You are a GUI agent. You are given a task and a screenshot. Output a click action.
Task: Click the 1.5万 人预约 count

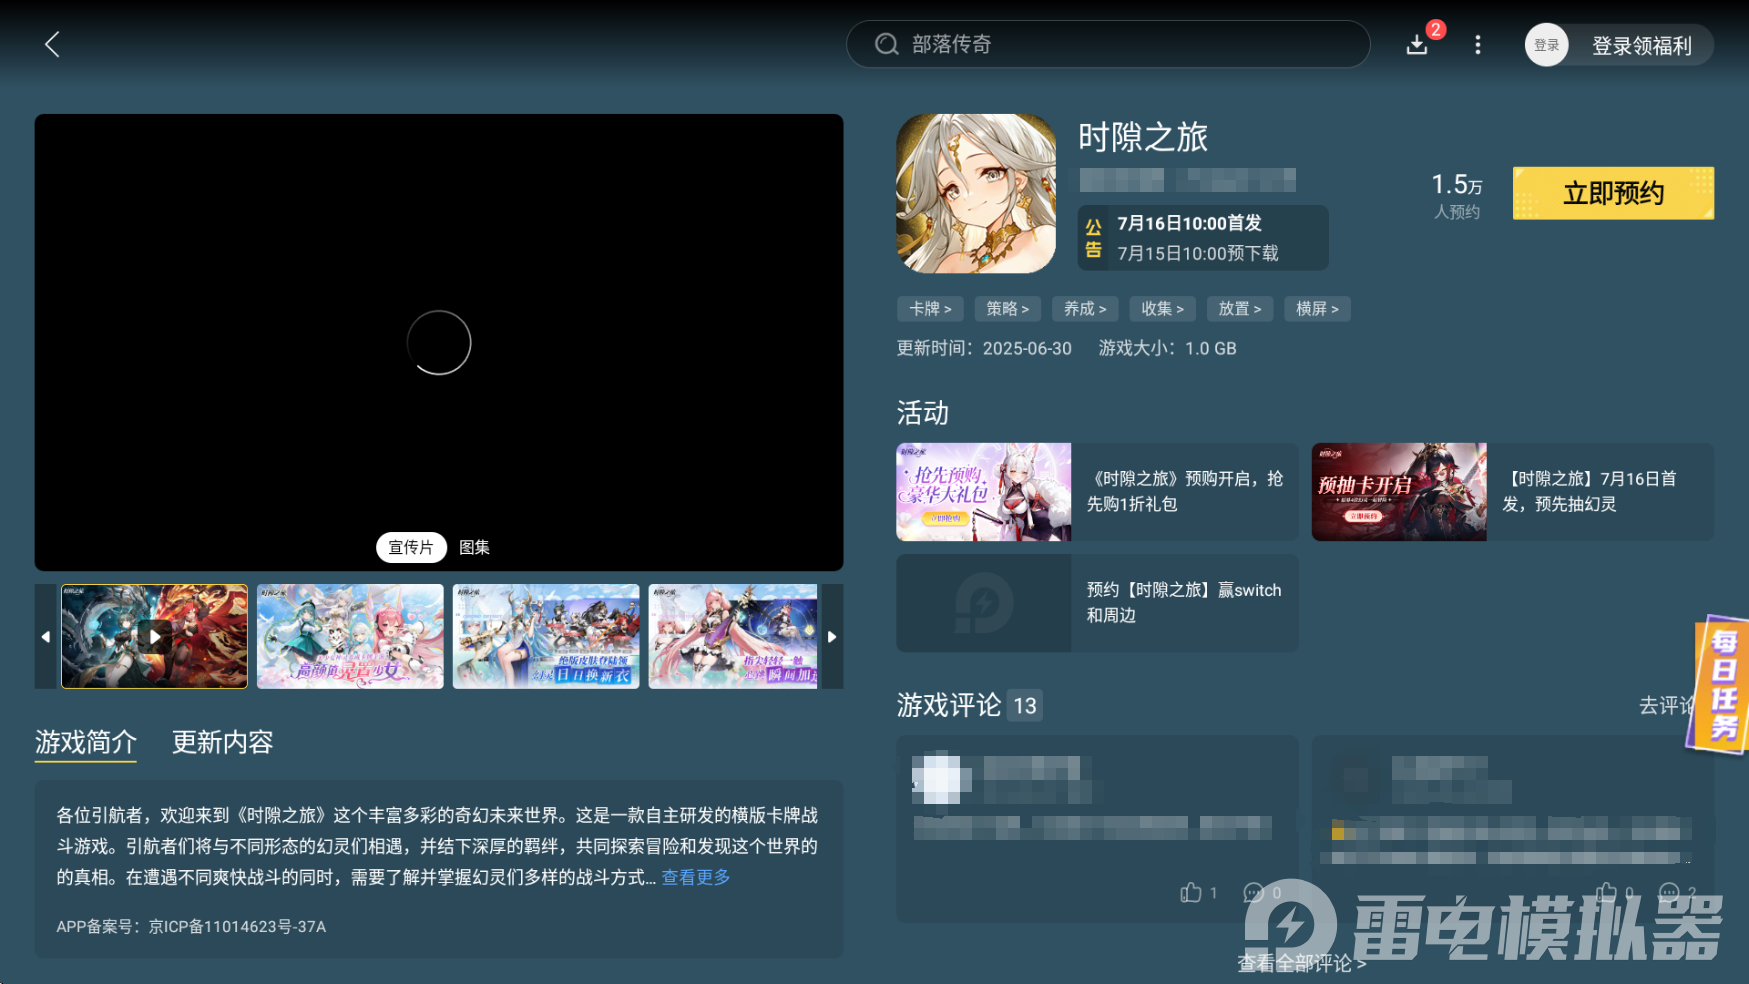coord(1457,195)
